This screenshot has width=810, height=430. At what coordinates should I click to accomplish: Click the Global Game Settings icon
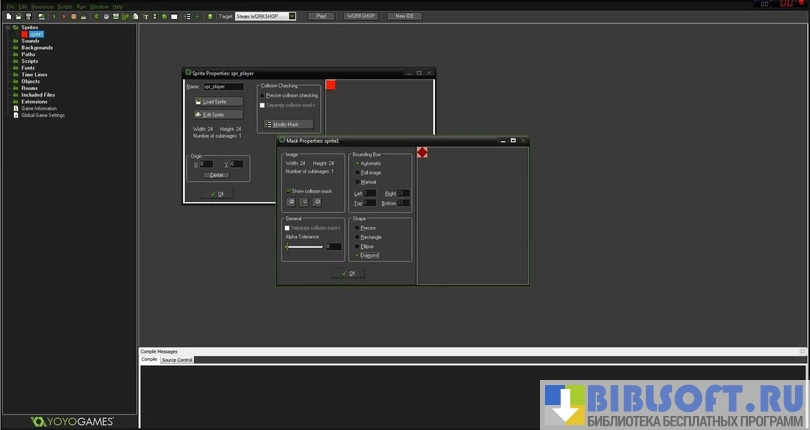click(x=15, y=115)
